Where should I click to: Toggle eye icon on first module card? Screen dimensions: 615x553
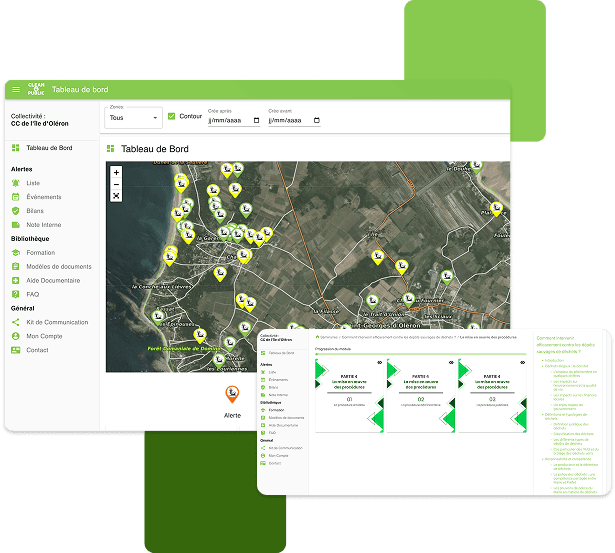click(380, 362)
